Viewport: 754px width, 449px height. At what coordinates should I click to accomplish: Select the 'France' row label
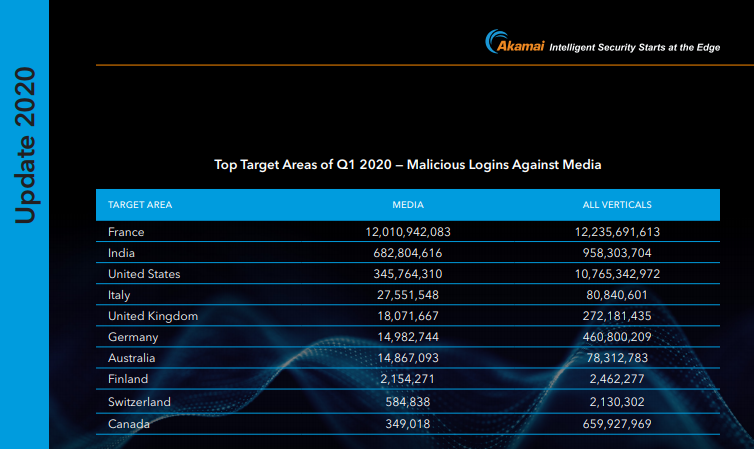pos(126,231)
